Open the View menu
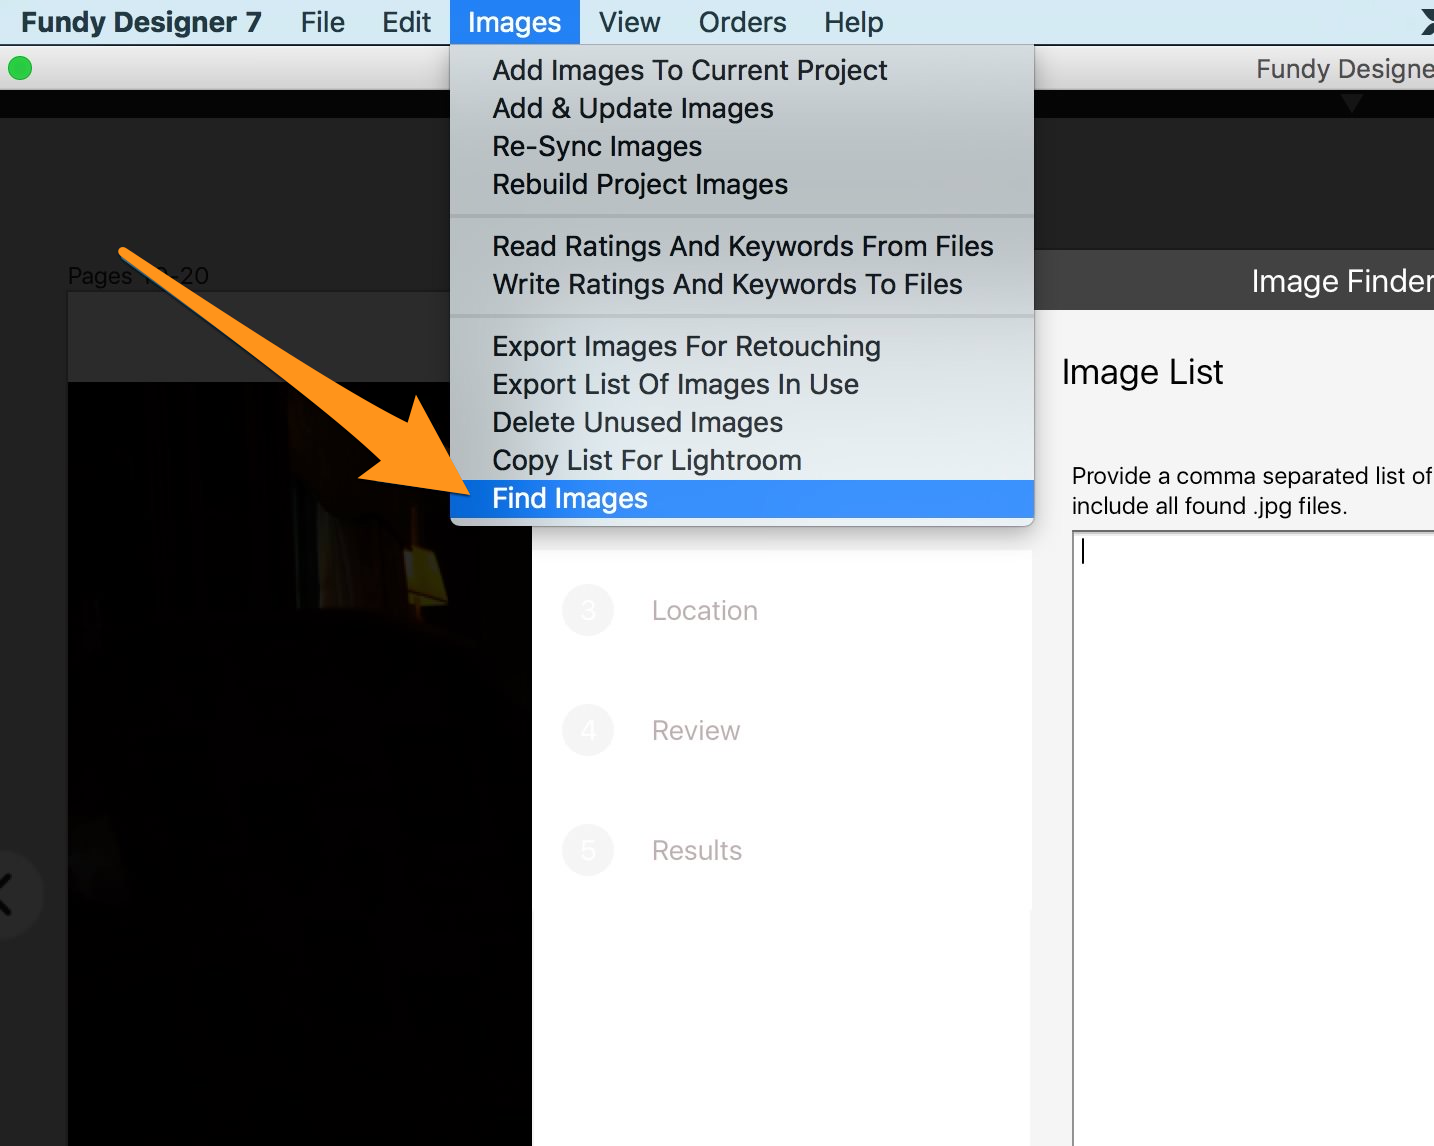Screen dimensions: 1434x1146 click(x=629, y=22)
